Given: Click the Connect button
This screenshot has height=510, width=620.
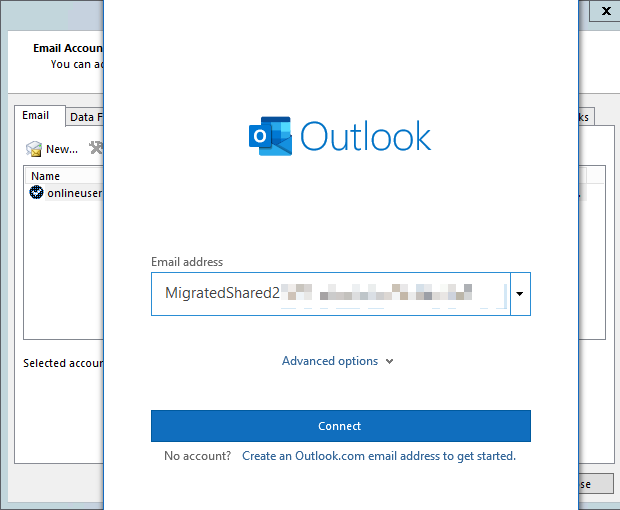Looking at the screenshot, I should pos(340,426).
